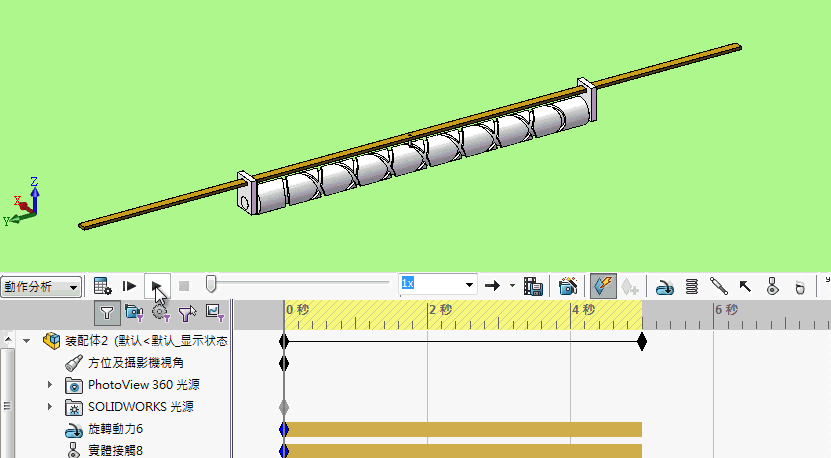Select SOLIDWORKS 光源 tree item

click(140, 407)
